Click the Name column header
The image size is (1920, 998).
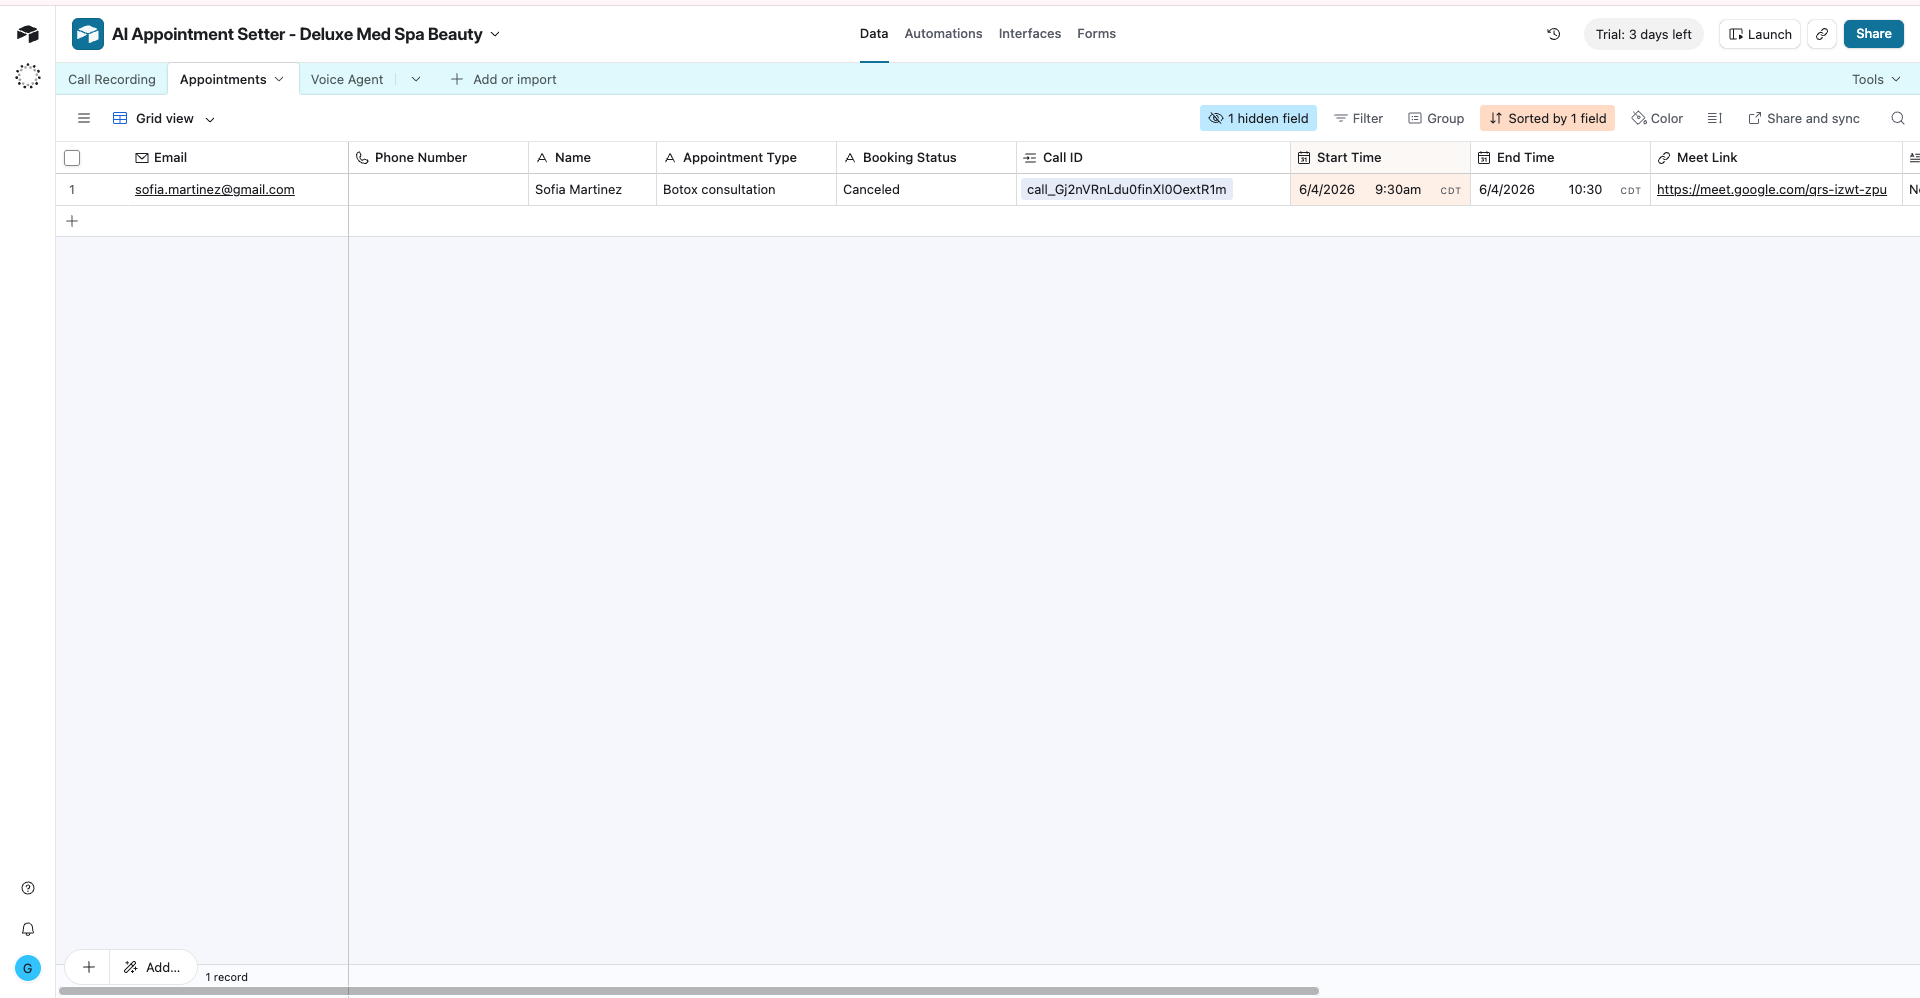point(592,158)
